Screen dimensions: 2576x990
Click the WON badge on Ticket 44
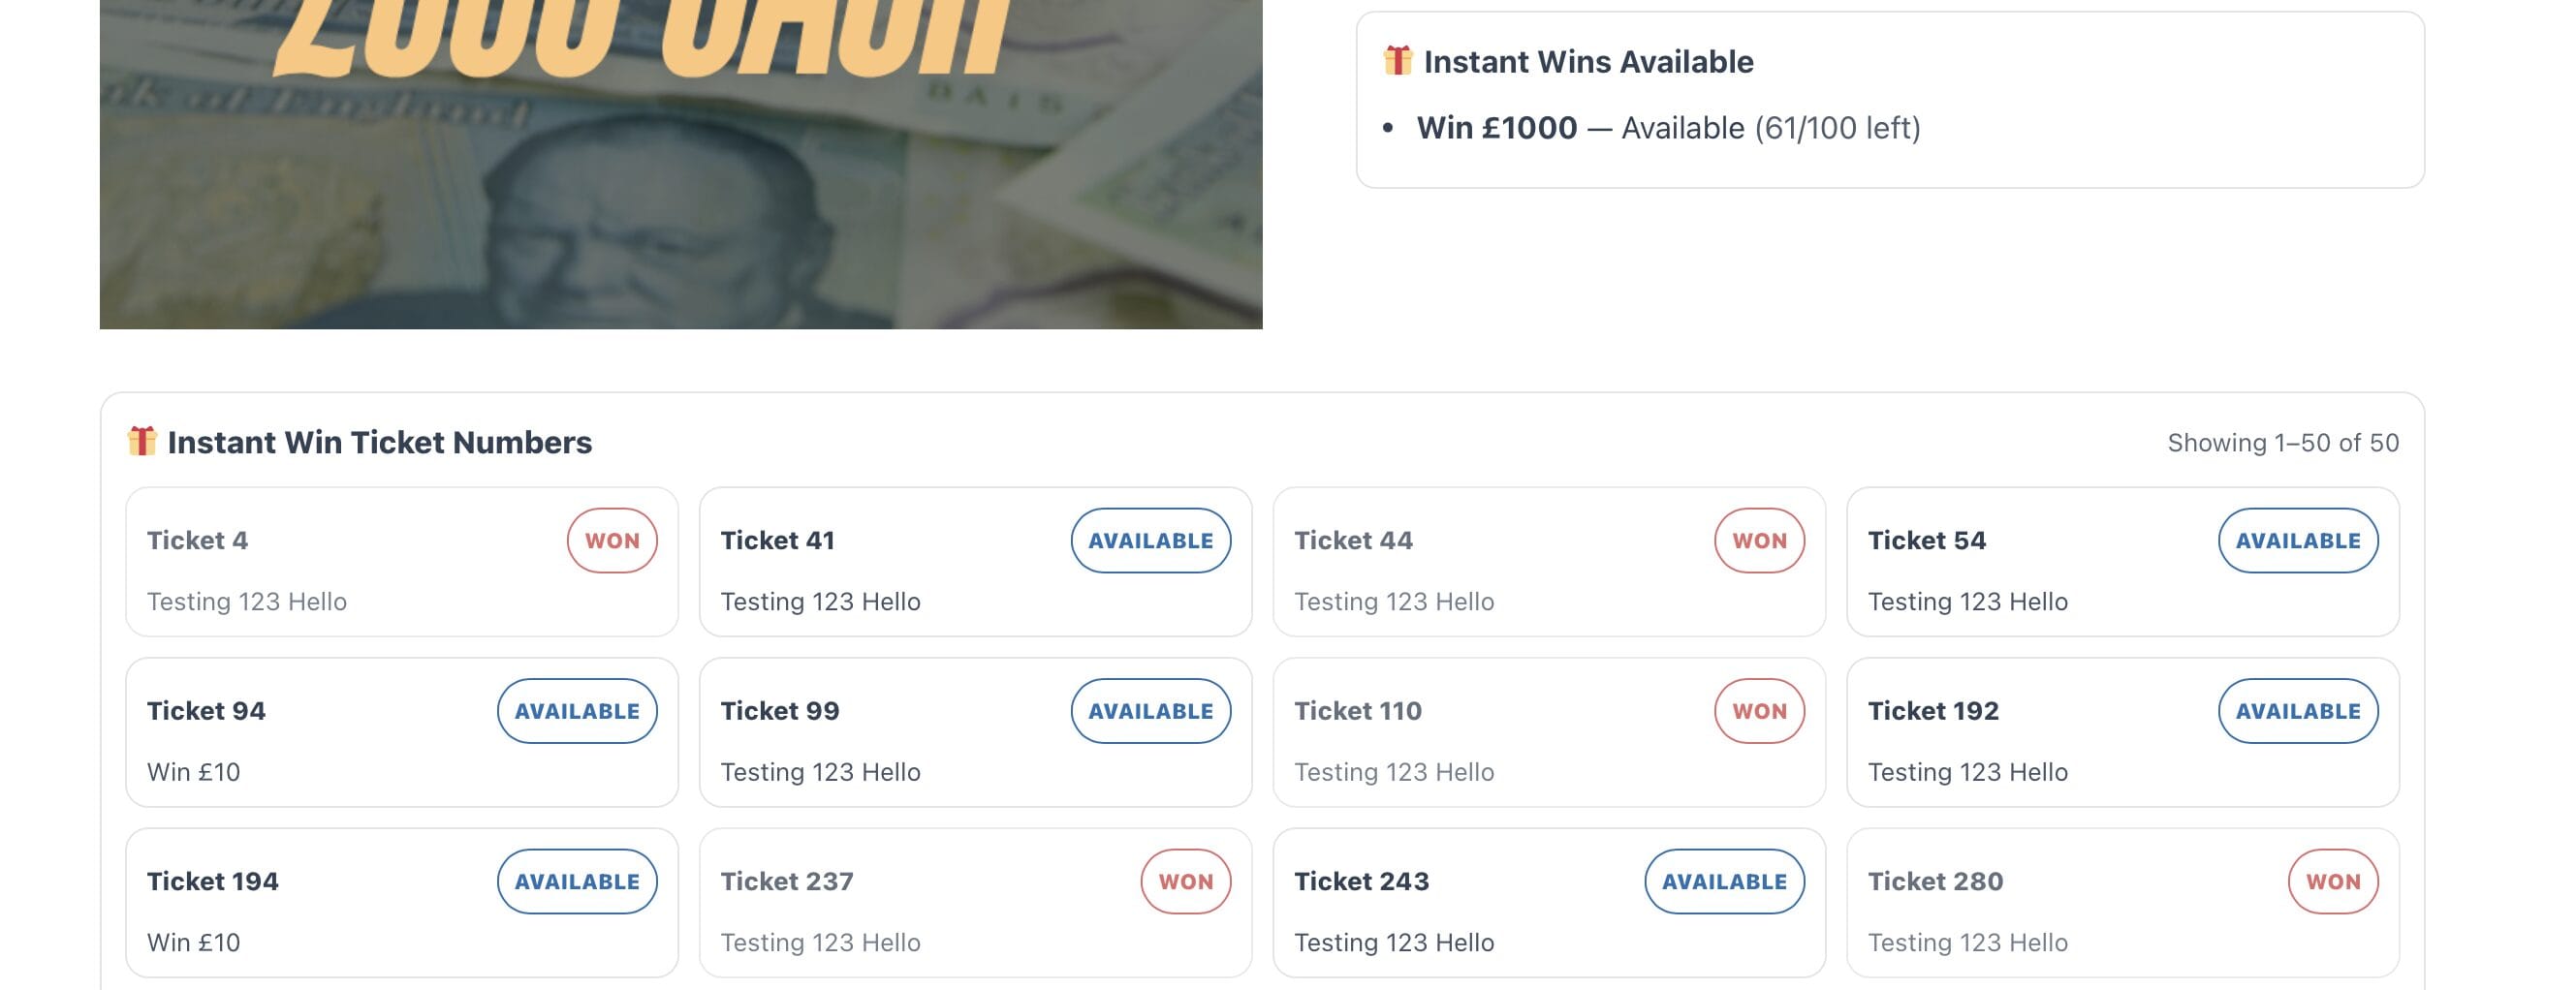pos(1757,540)
